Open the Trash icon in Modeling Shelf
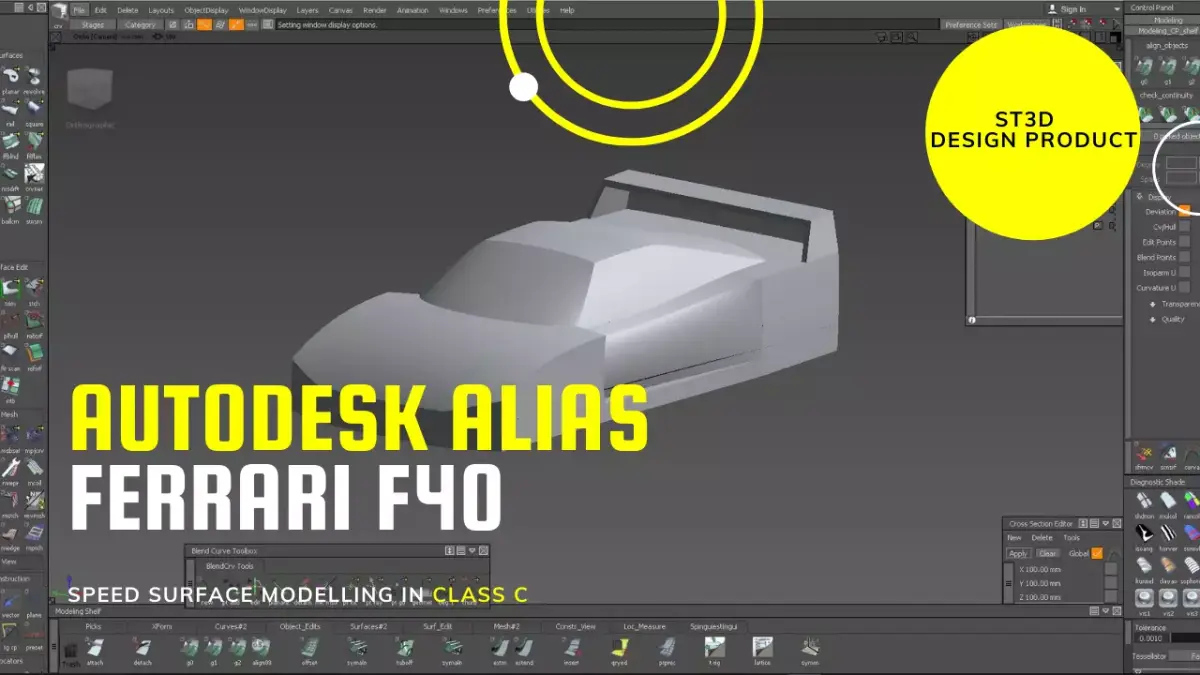Image resolution: width=1200 pixels, height=675 pixels. point(70,652)
